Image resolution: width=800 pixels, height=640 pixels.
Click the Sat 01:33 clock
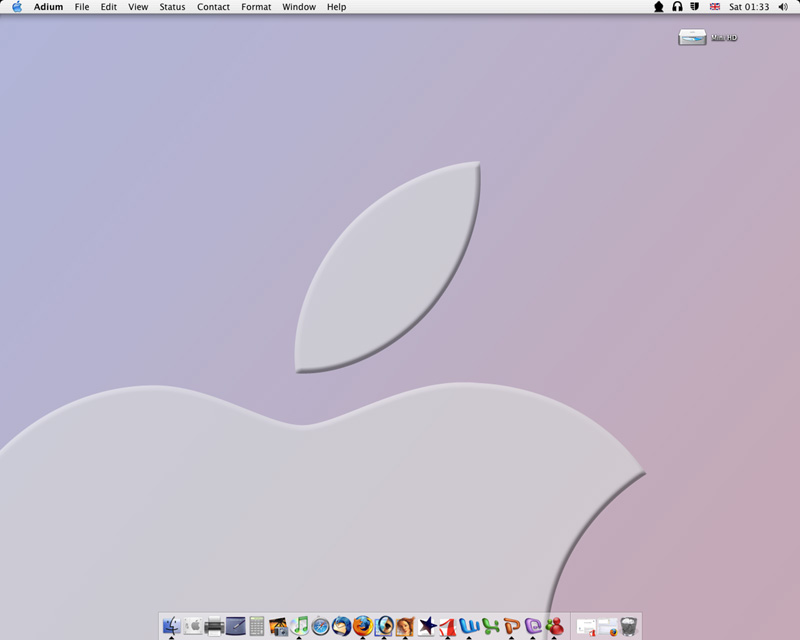tap(749, 7)
